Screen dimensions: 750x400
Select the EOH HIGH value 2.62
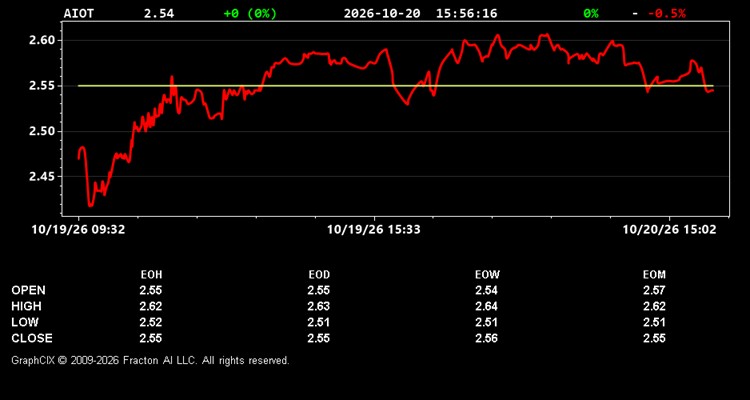tap(151, 306)
